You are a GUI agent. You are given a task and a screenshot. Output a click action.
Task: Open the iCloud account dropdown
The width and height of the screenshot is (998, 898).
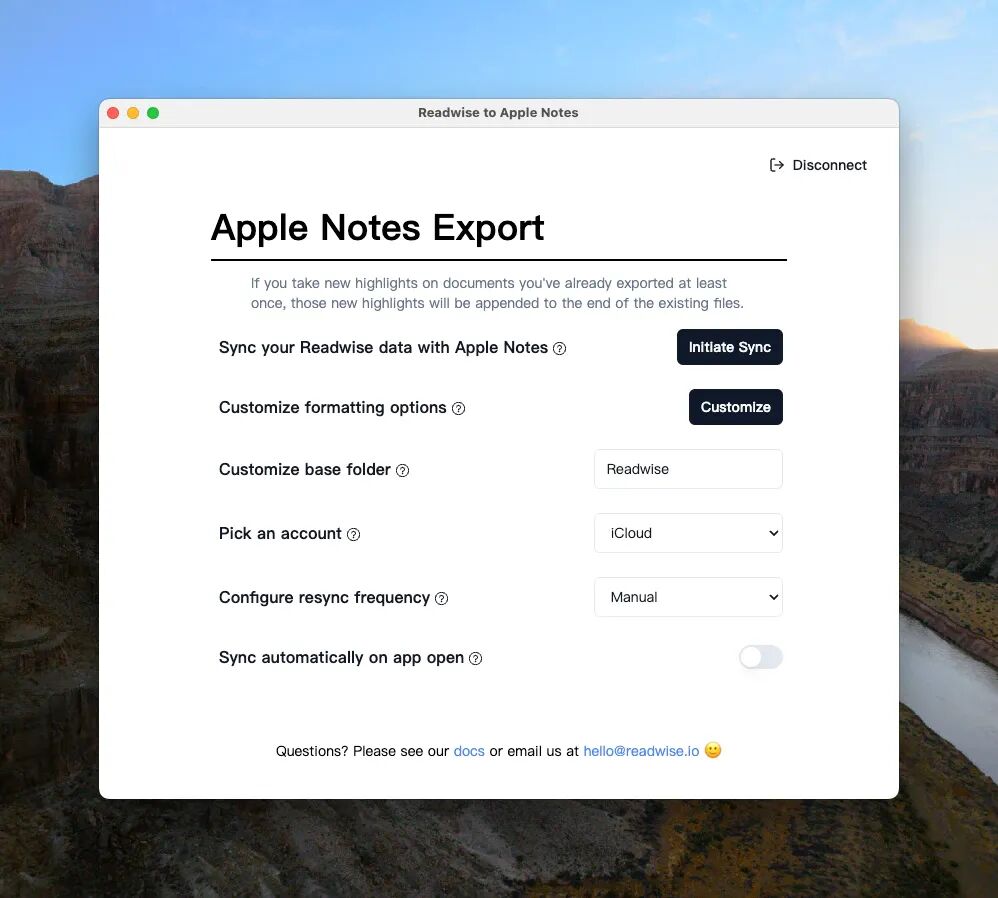click(x=688, y=533)
